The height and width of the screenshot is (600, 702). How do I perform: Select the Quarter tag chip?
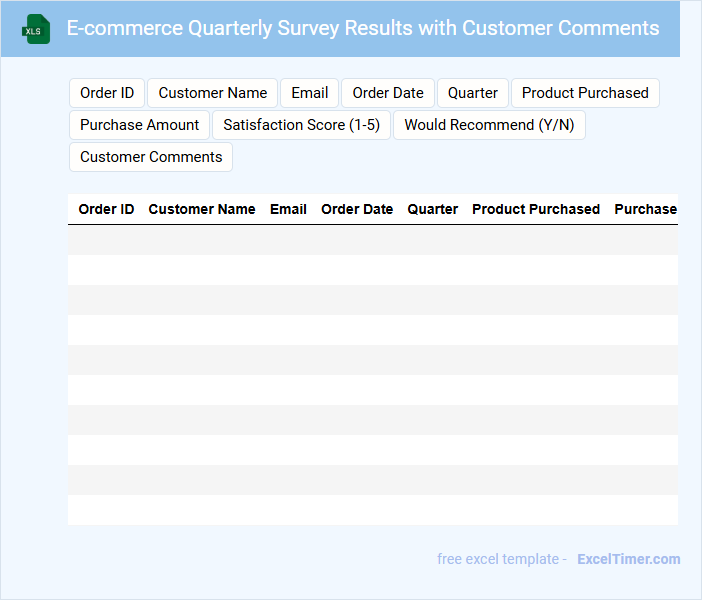click(473, 93)
